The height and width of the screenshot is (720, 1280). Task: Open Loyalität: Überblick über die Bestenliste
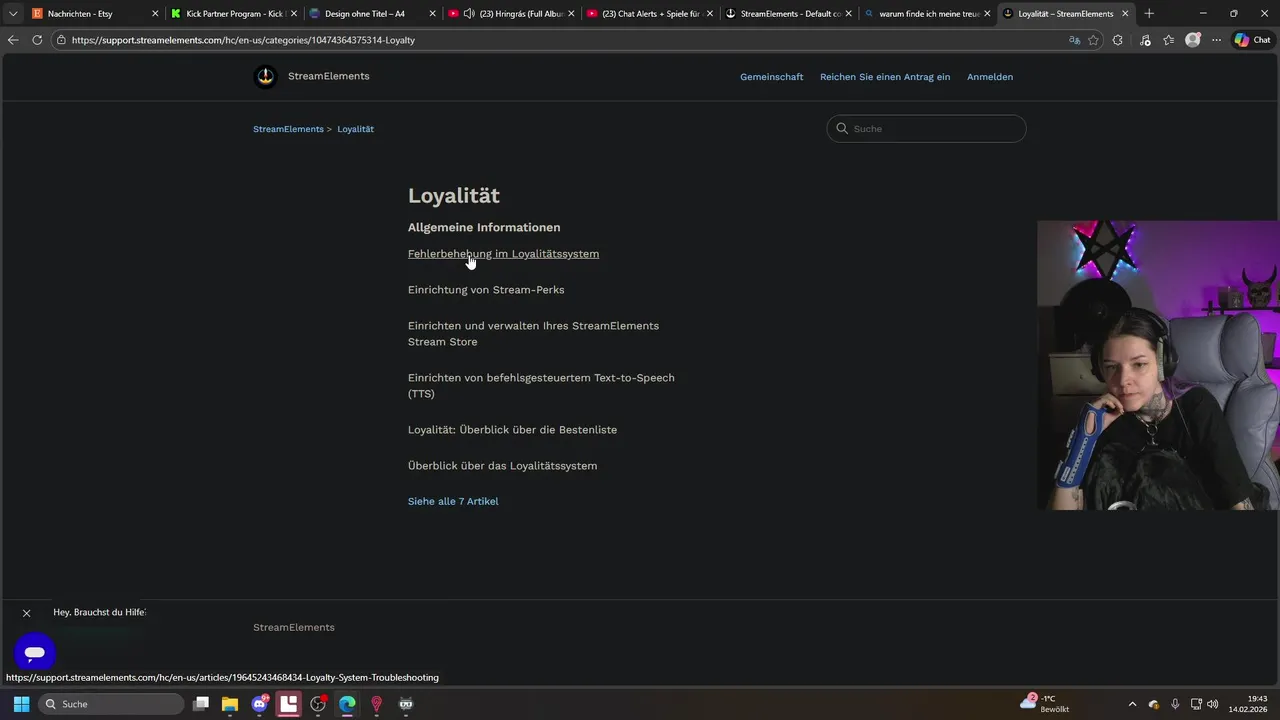512,430
